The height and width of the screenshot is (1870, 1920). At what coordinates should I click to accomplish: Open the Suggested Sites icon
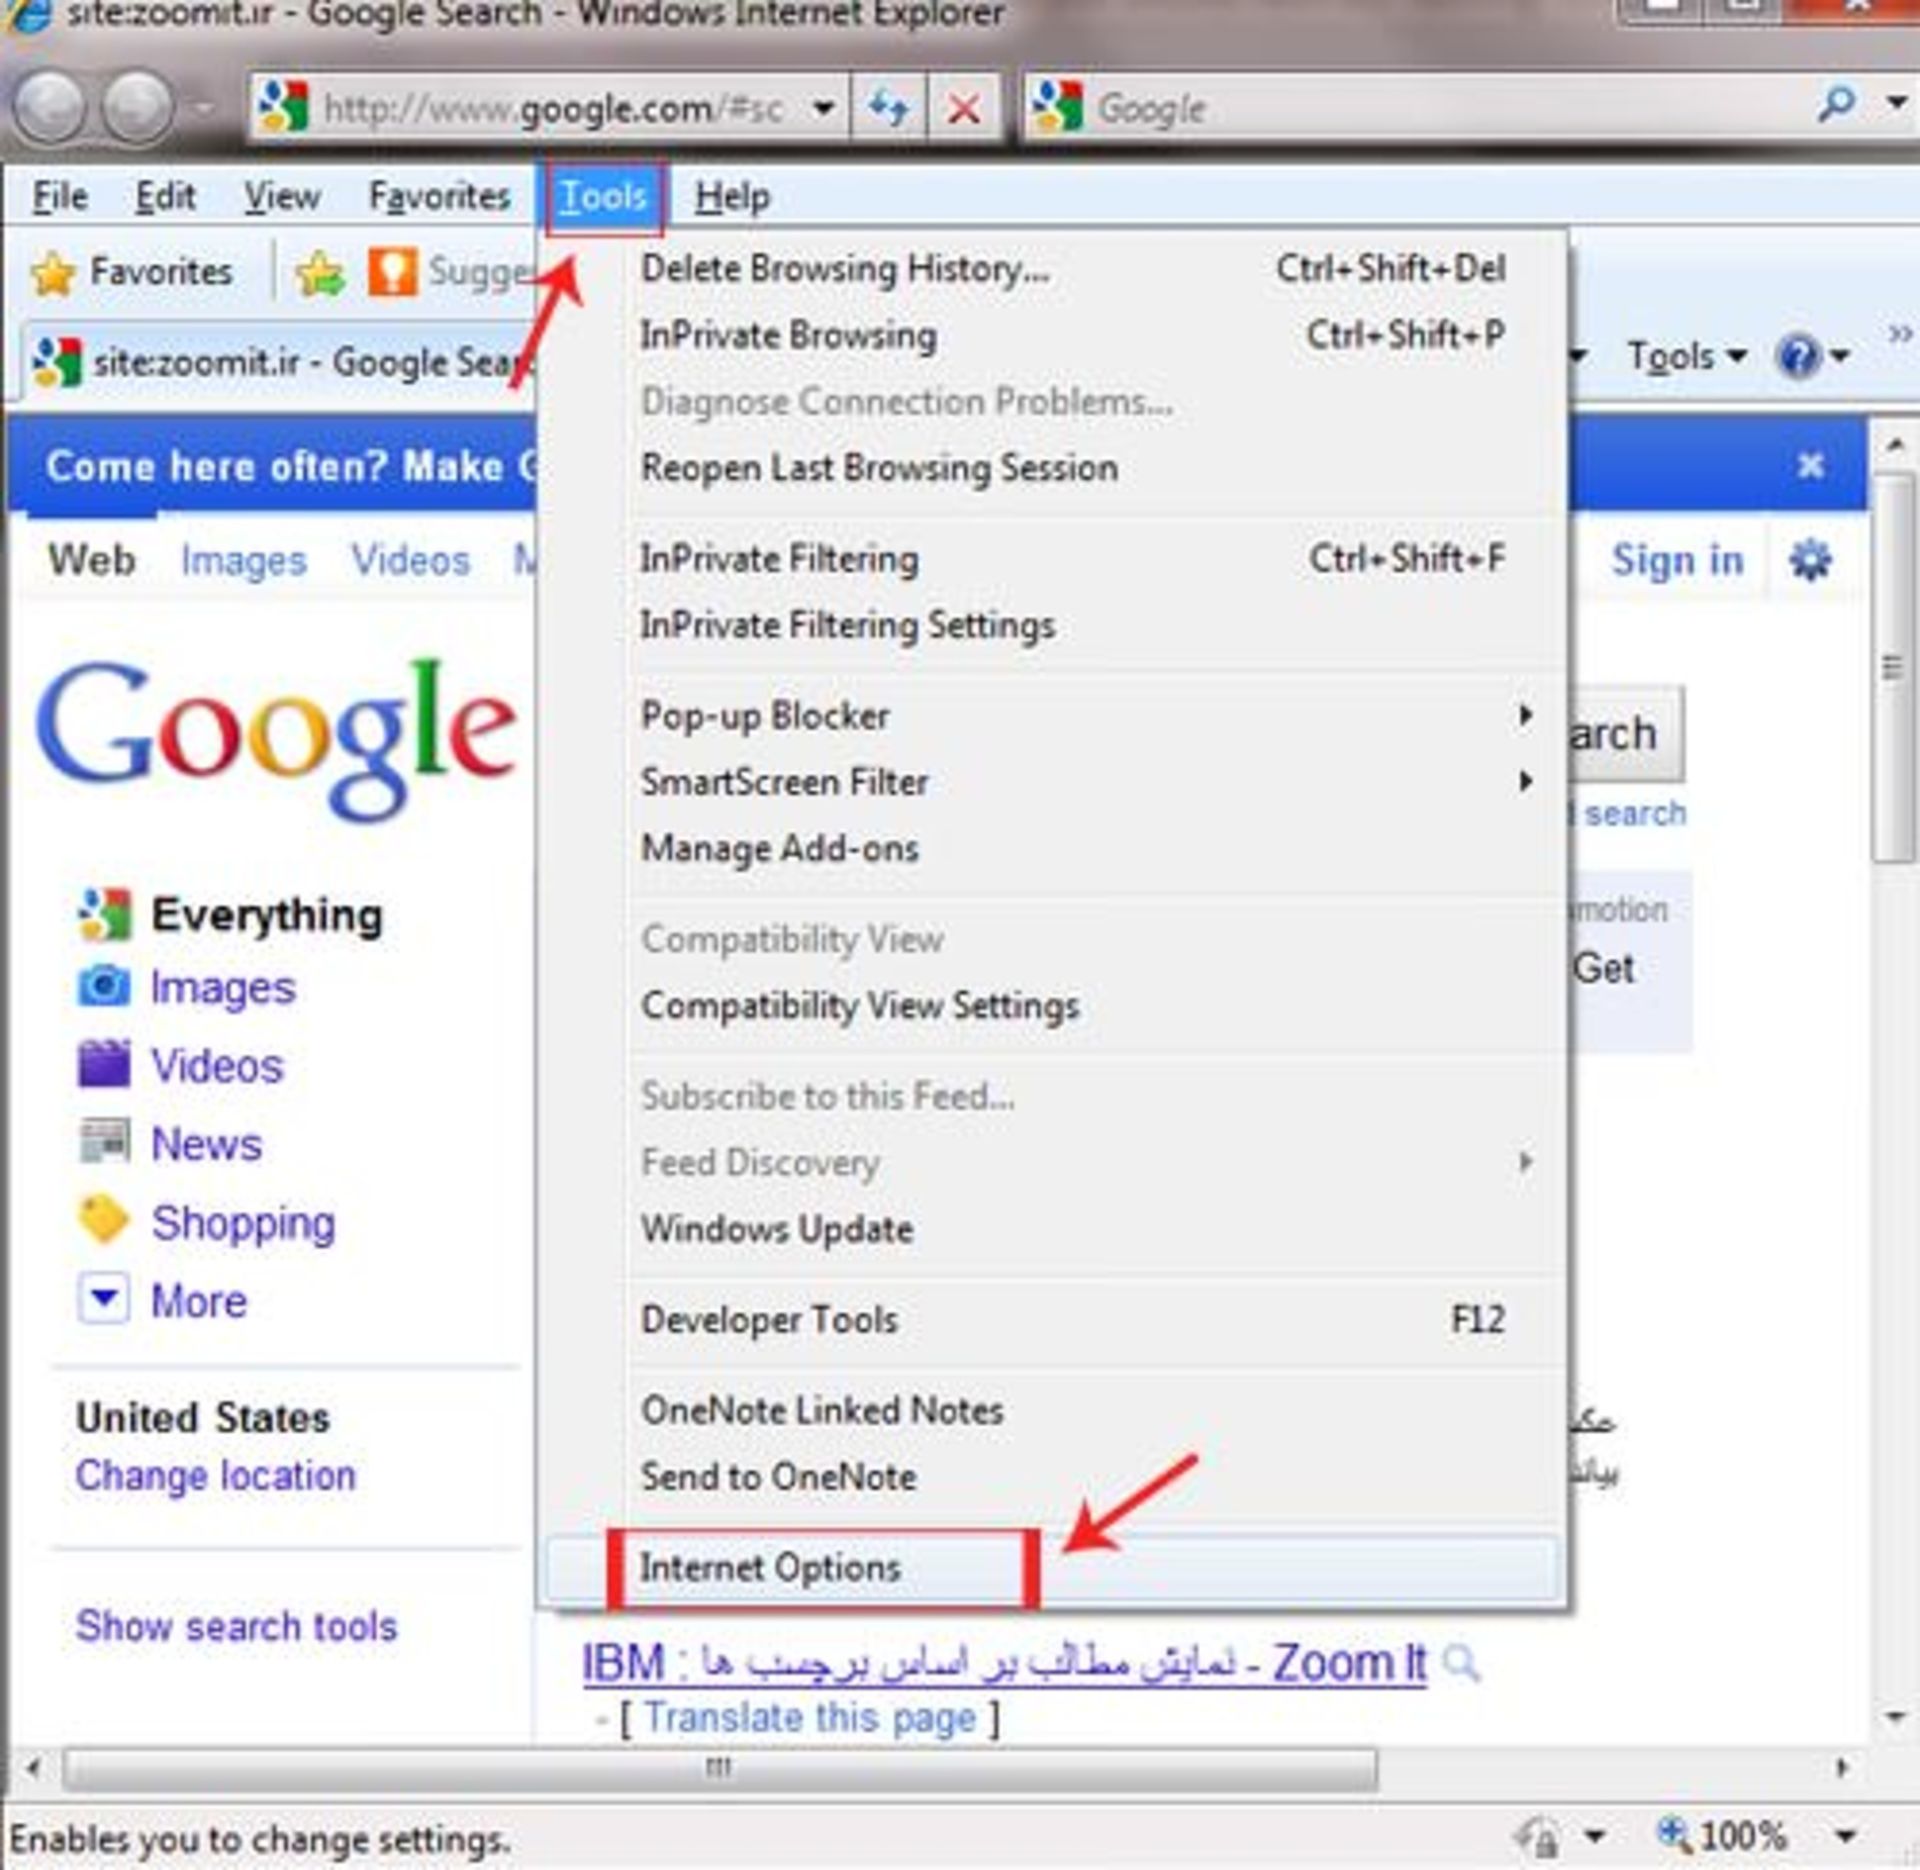(392, 271)
